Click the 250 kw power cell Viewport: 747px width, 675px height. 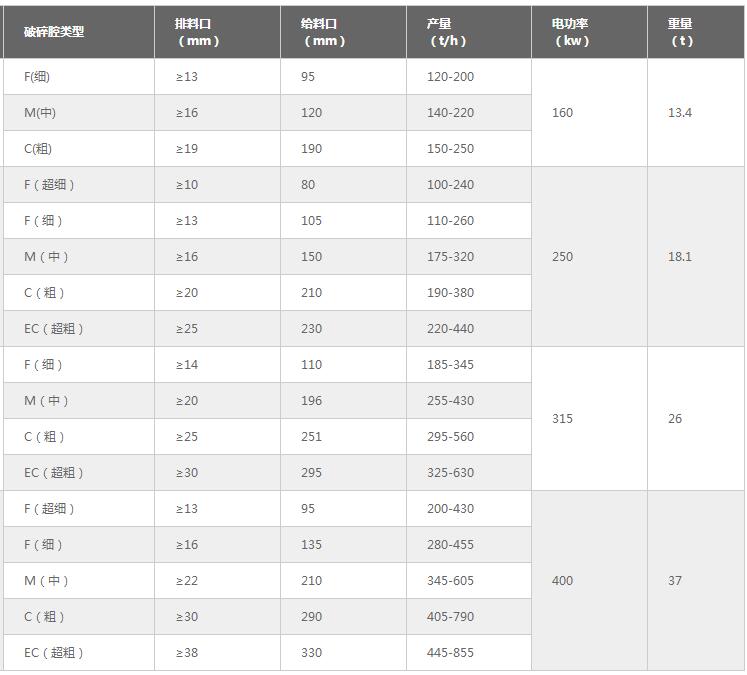coord(563,257)
